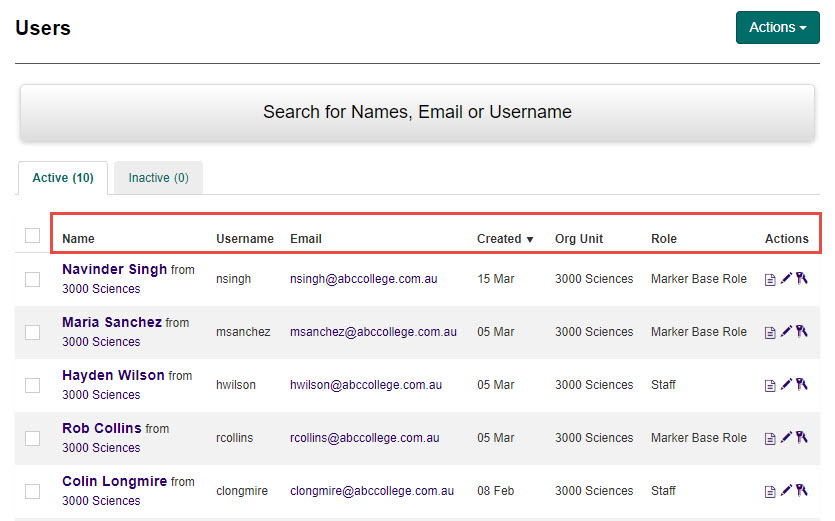Sort by the Org Unit column header
The image size is (835, 521).
579,239
